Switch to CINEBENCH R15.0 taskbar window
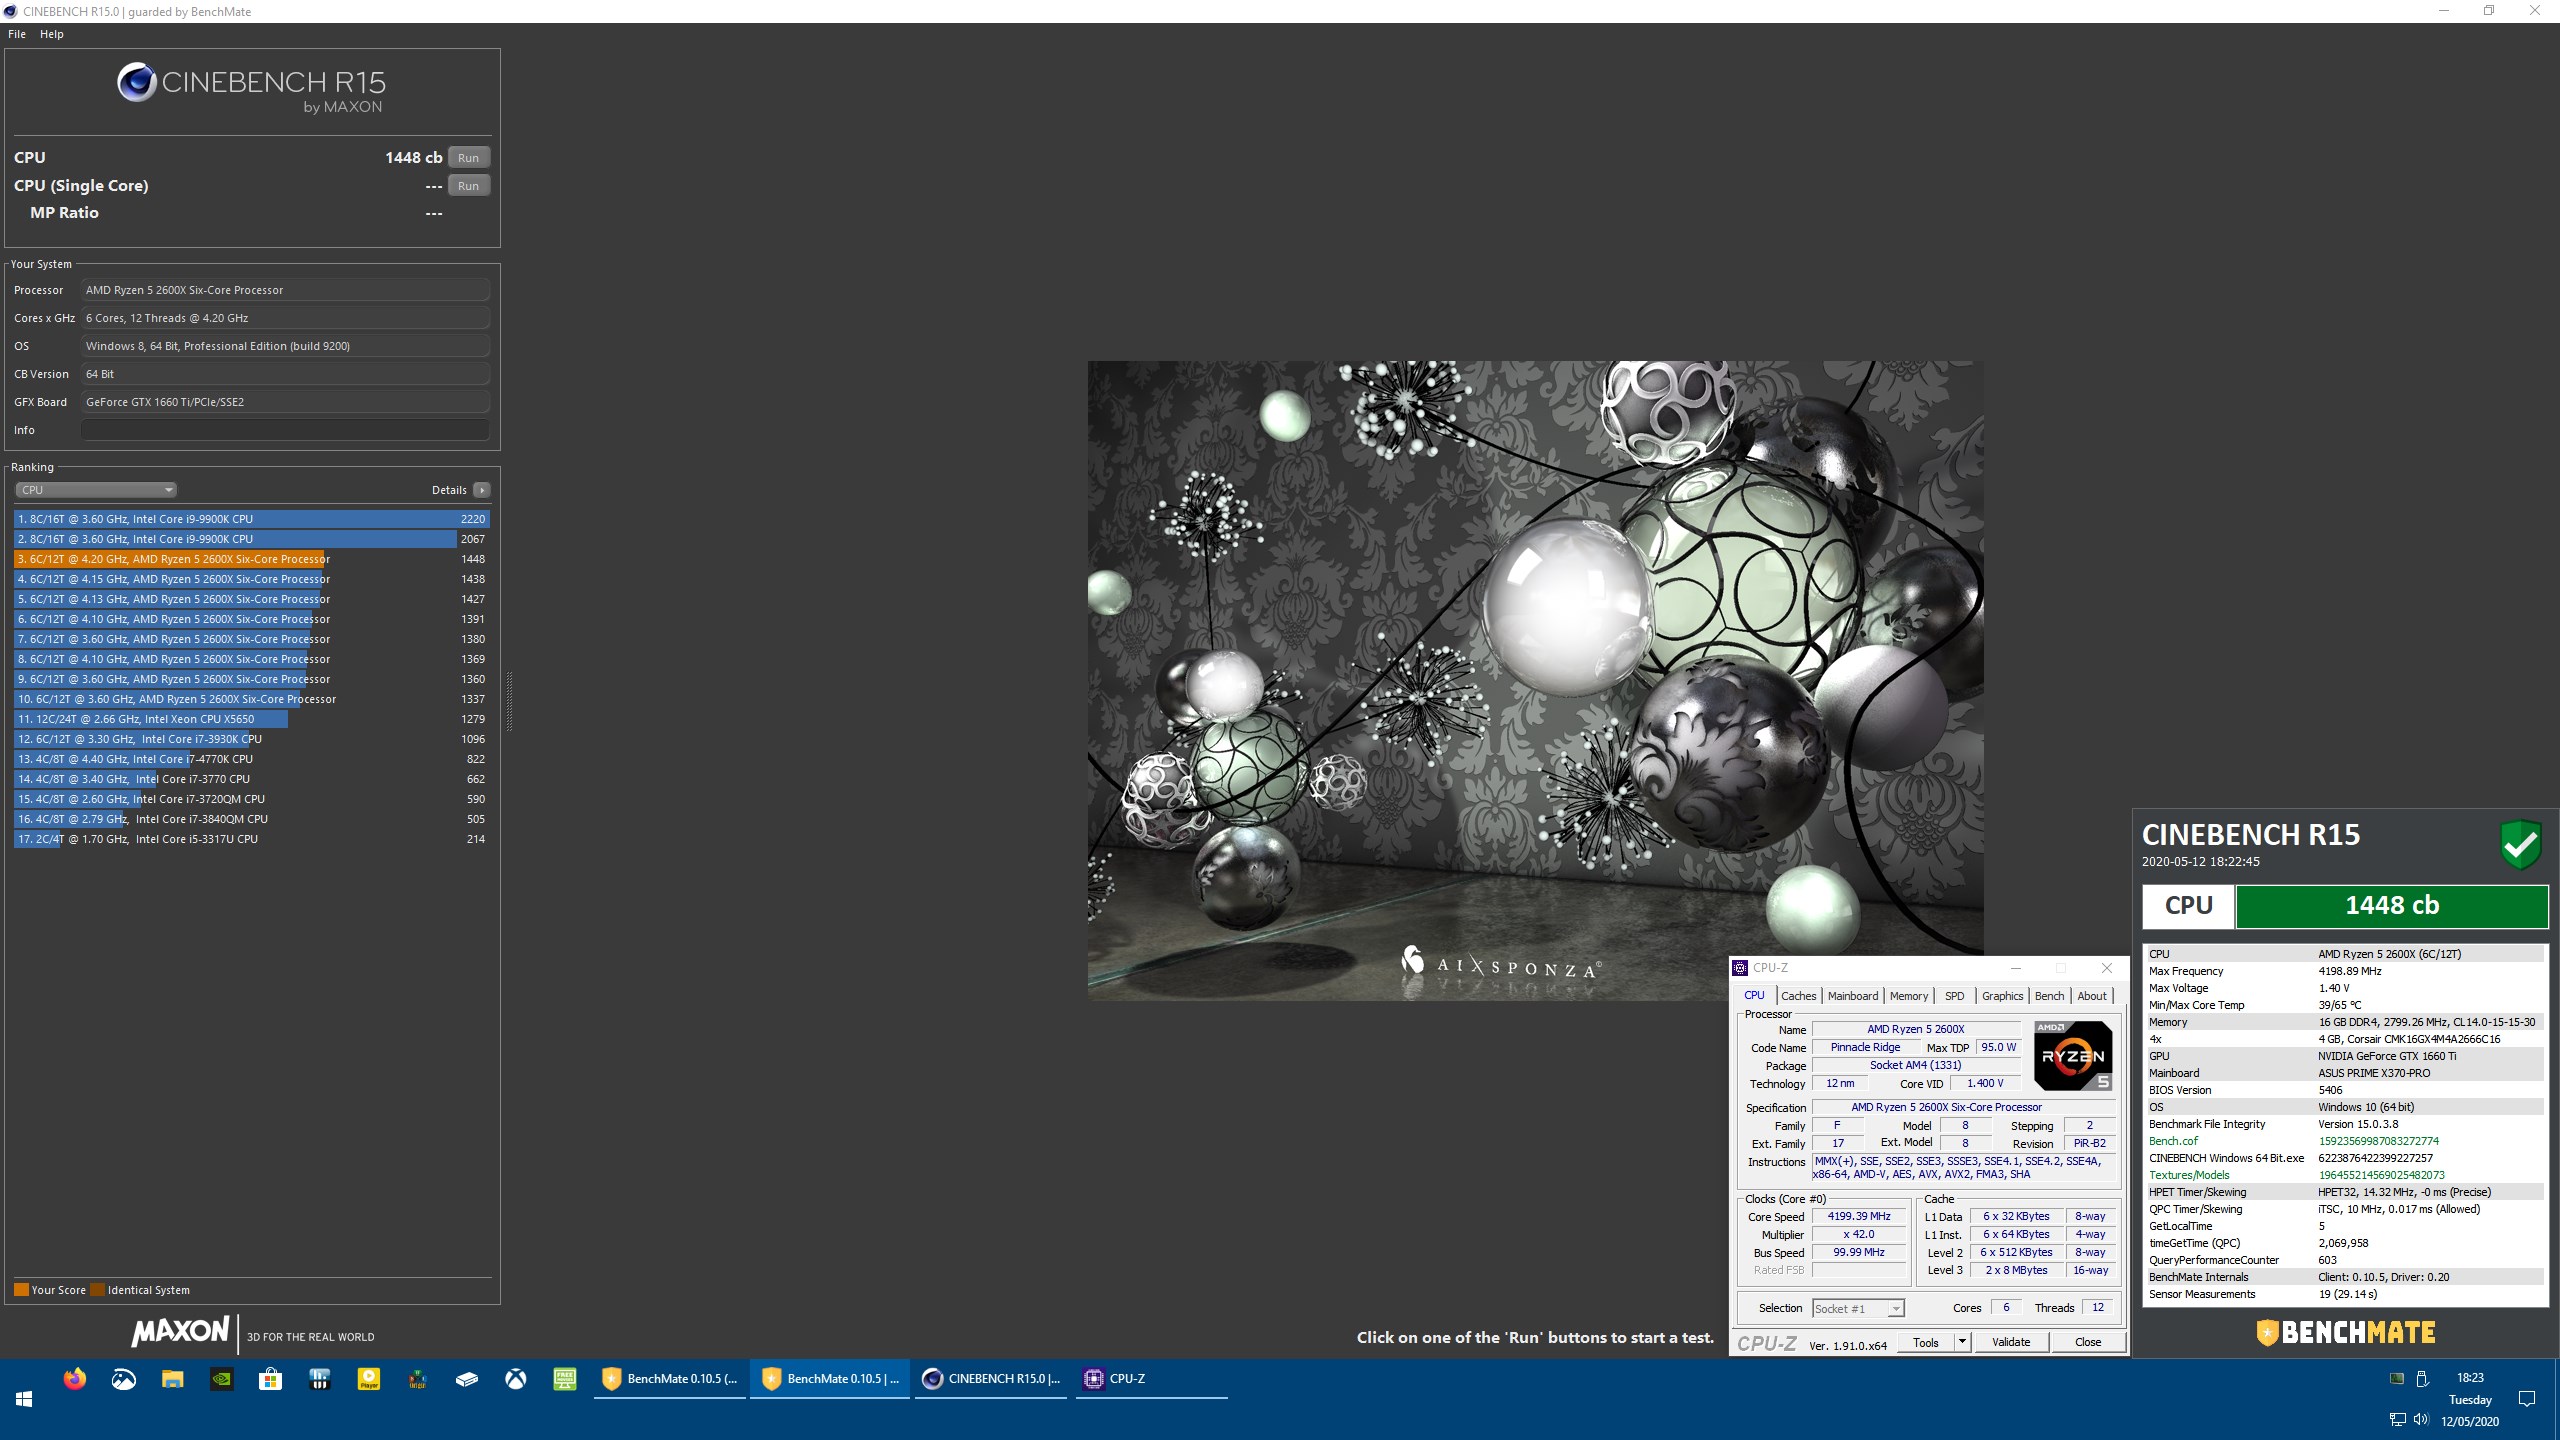 [990, 1379]
